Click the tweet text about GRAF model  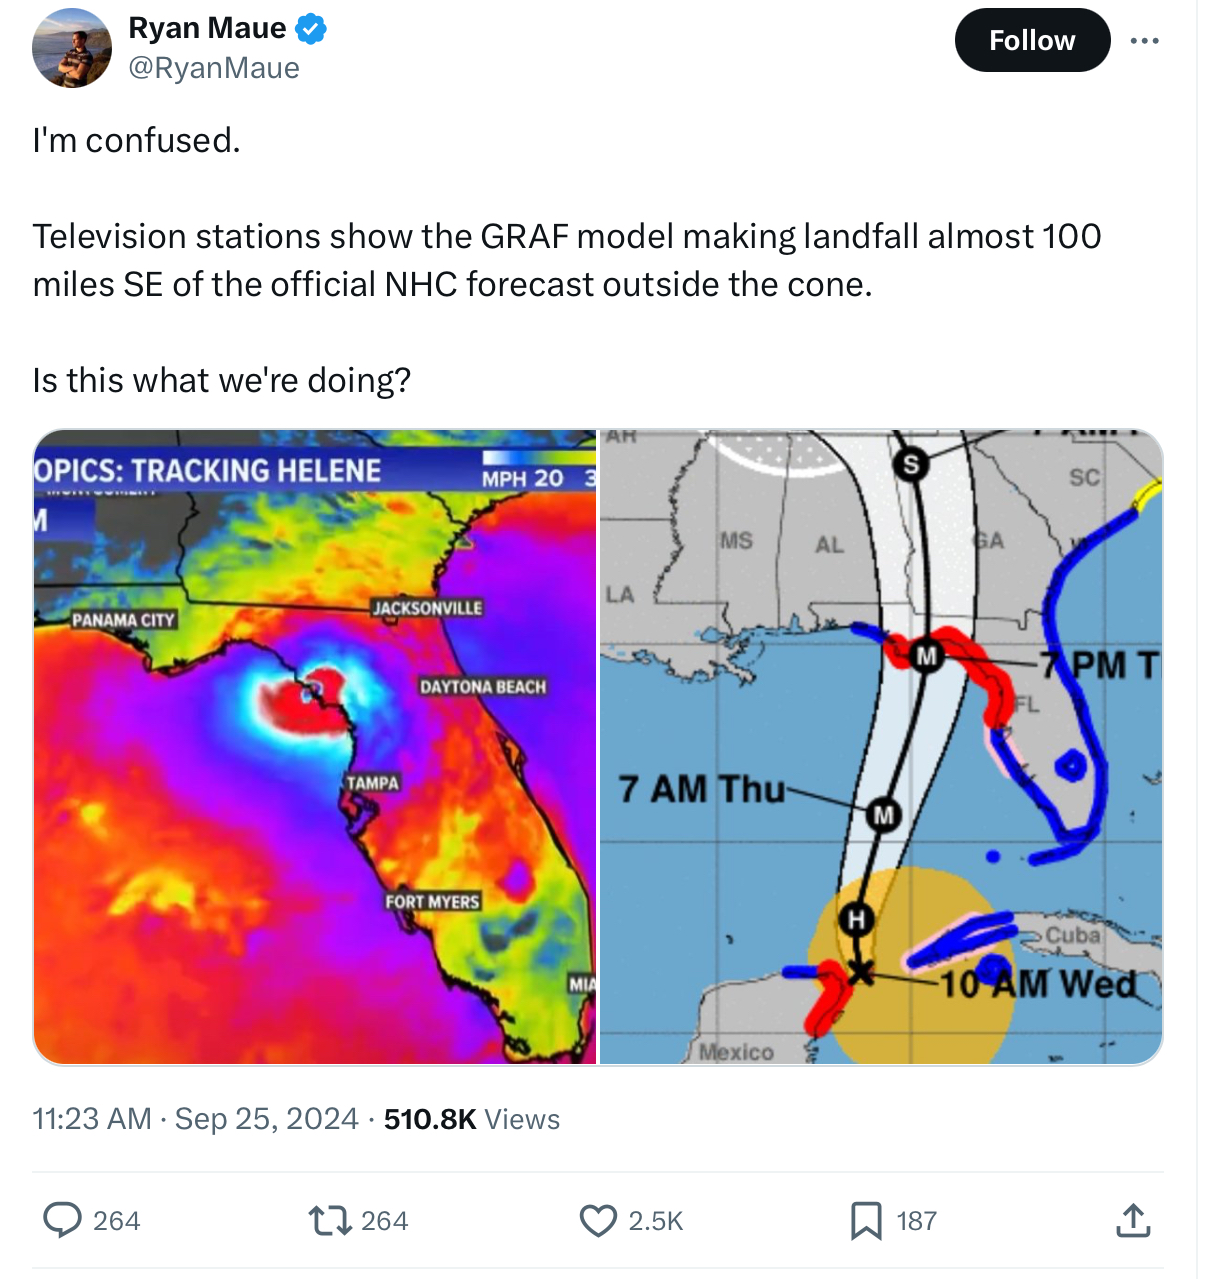567,260
